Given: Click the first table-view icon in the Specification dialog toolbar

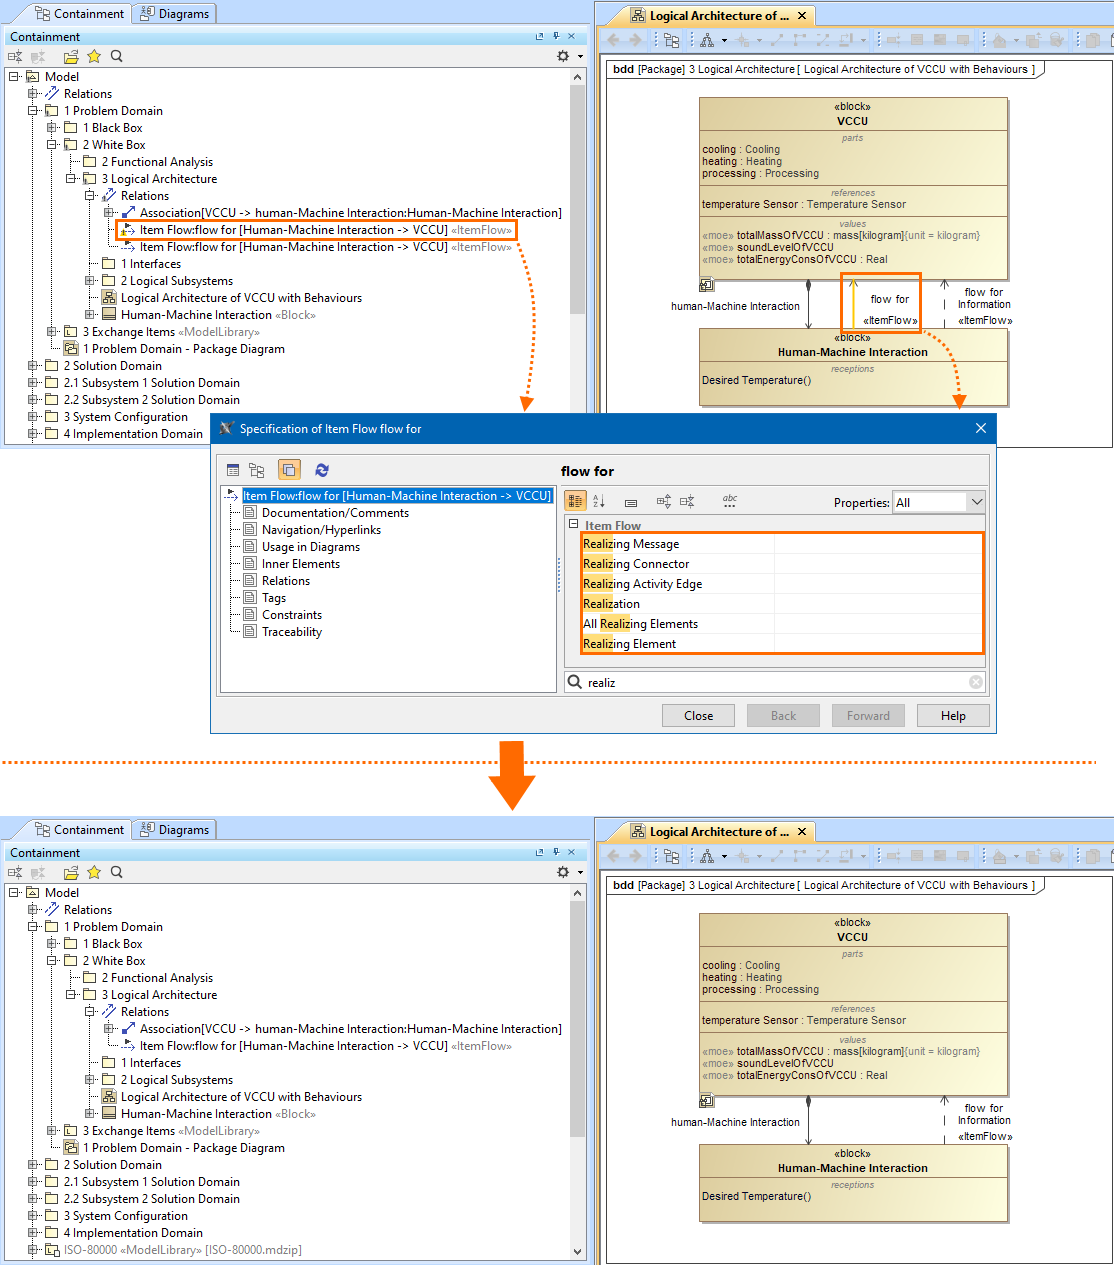Looking at the screenshot, I should click(x=233, y=470).
